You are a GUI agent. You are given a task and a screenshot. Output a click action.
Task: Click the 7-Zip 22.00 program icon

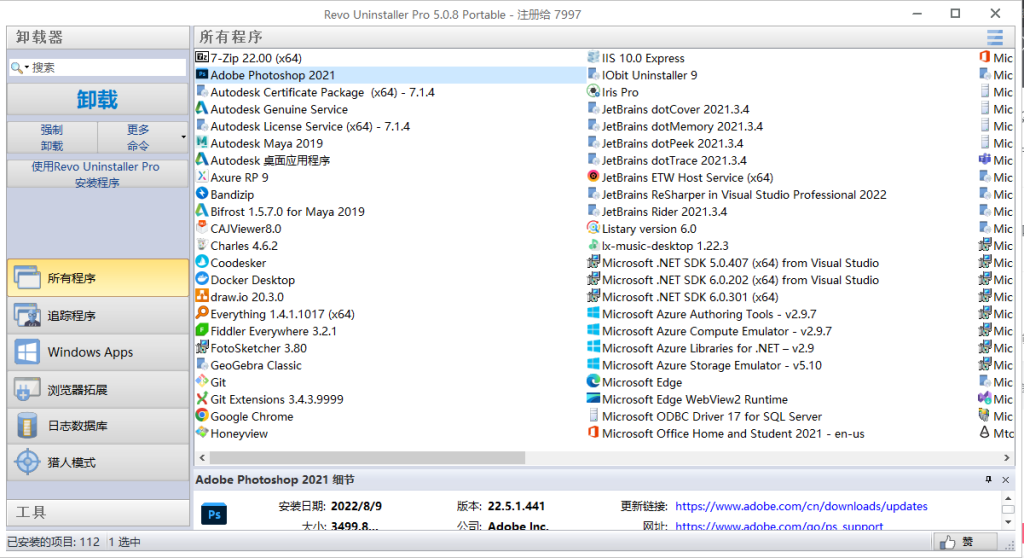[x=202, y=57]
